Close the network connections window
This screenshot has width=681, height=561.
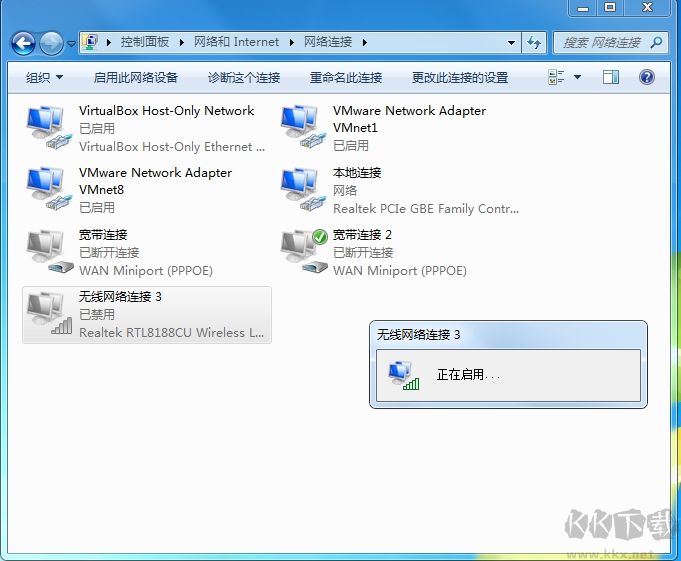pyautogui.click(x=647, y=7)
